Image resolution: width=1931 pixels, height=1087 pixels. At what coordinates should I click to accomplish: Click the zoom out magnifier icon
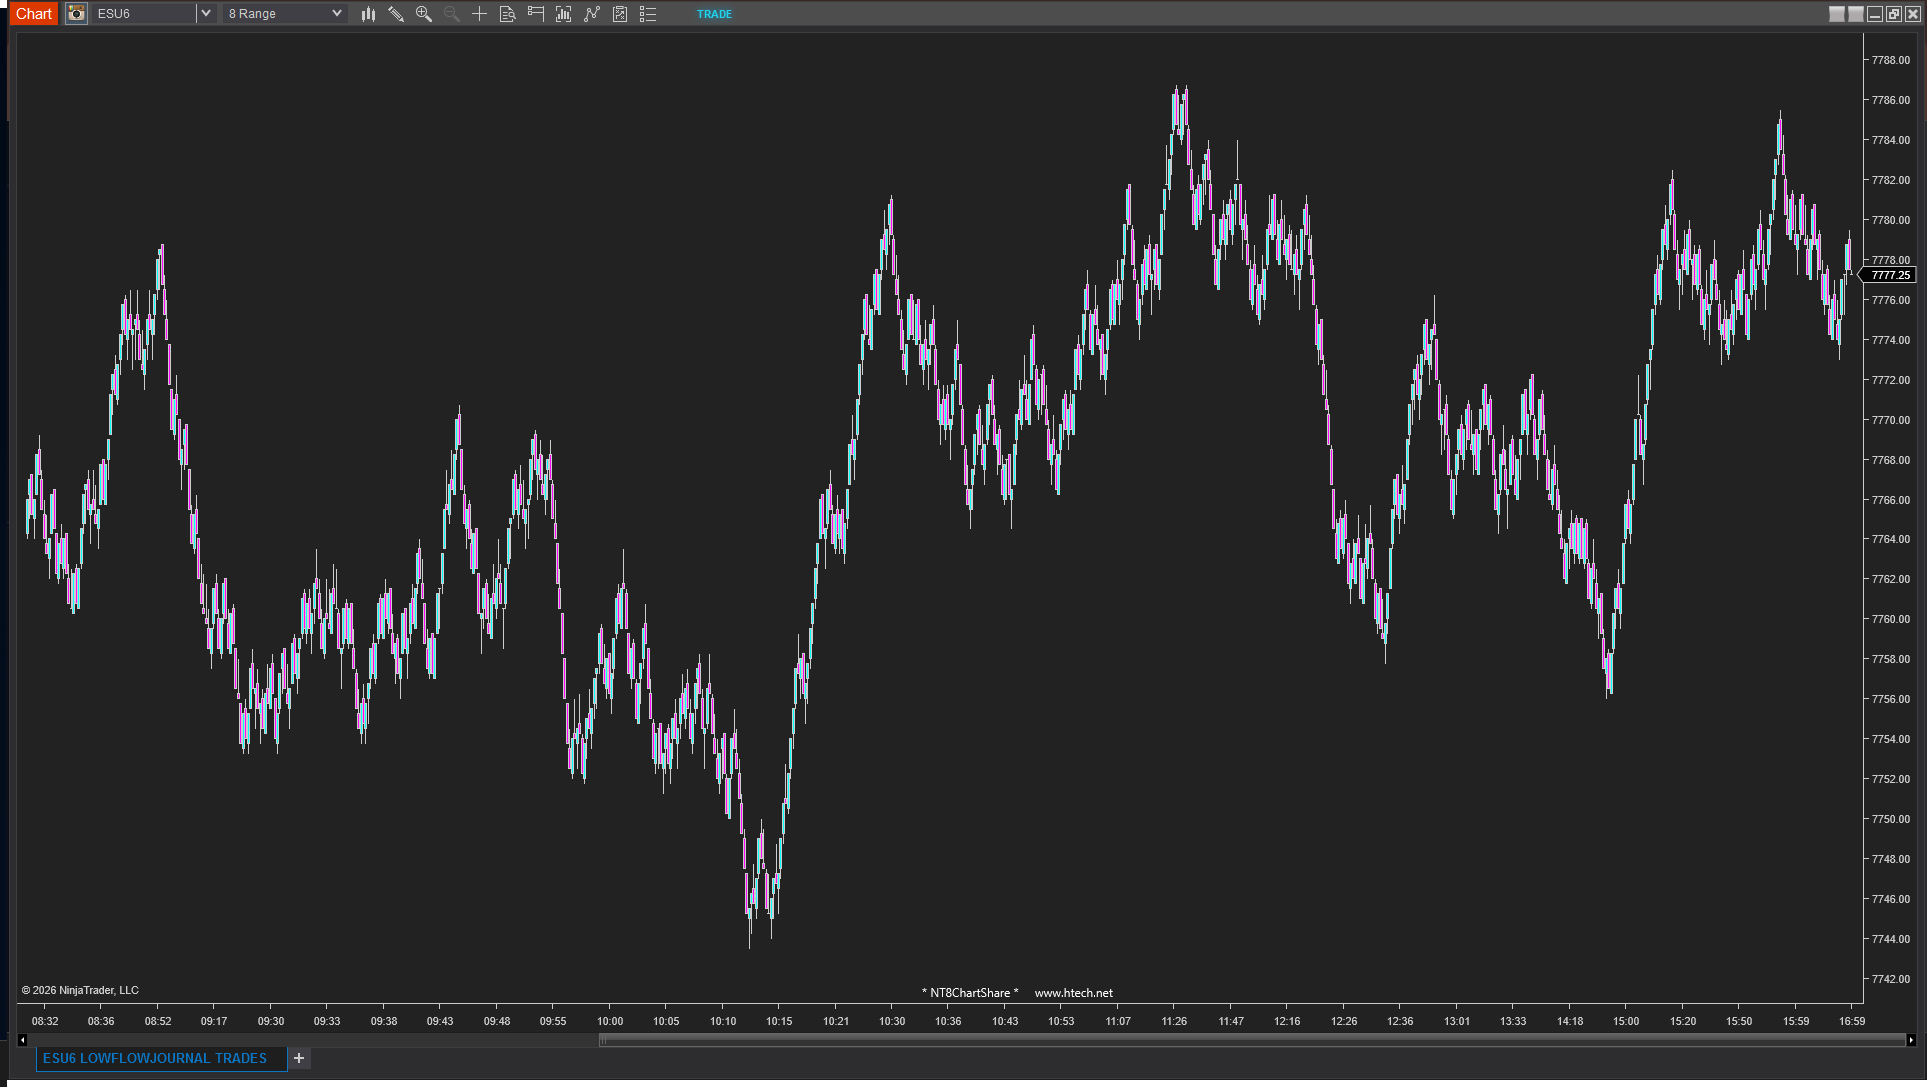(452, 14)
